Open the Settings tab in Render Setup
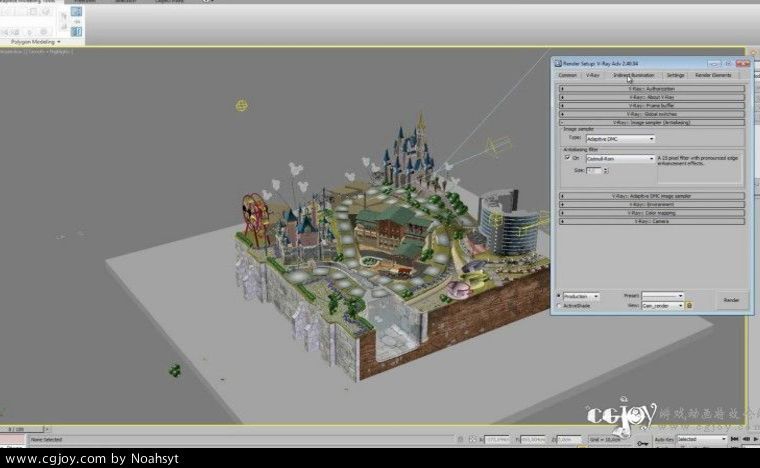The height and width of the screenshot is (468, 760). pyautogui.click(x=675, y=75)
